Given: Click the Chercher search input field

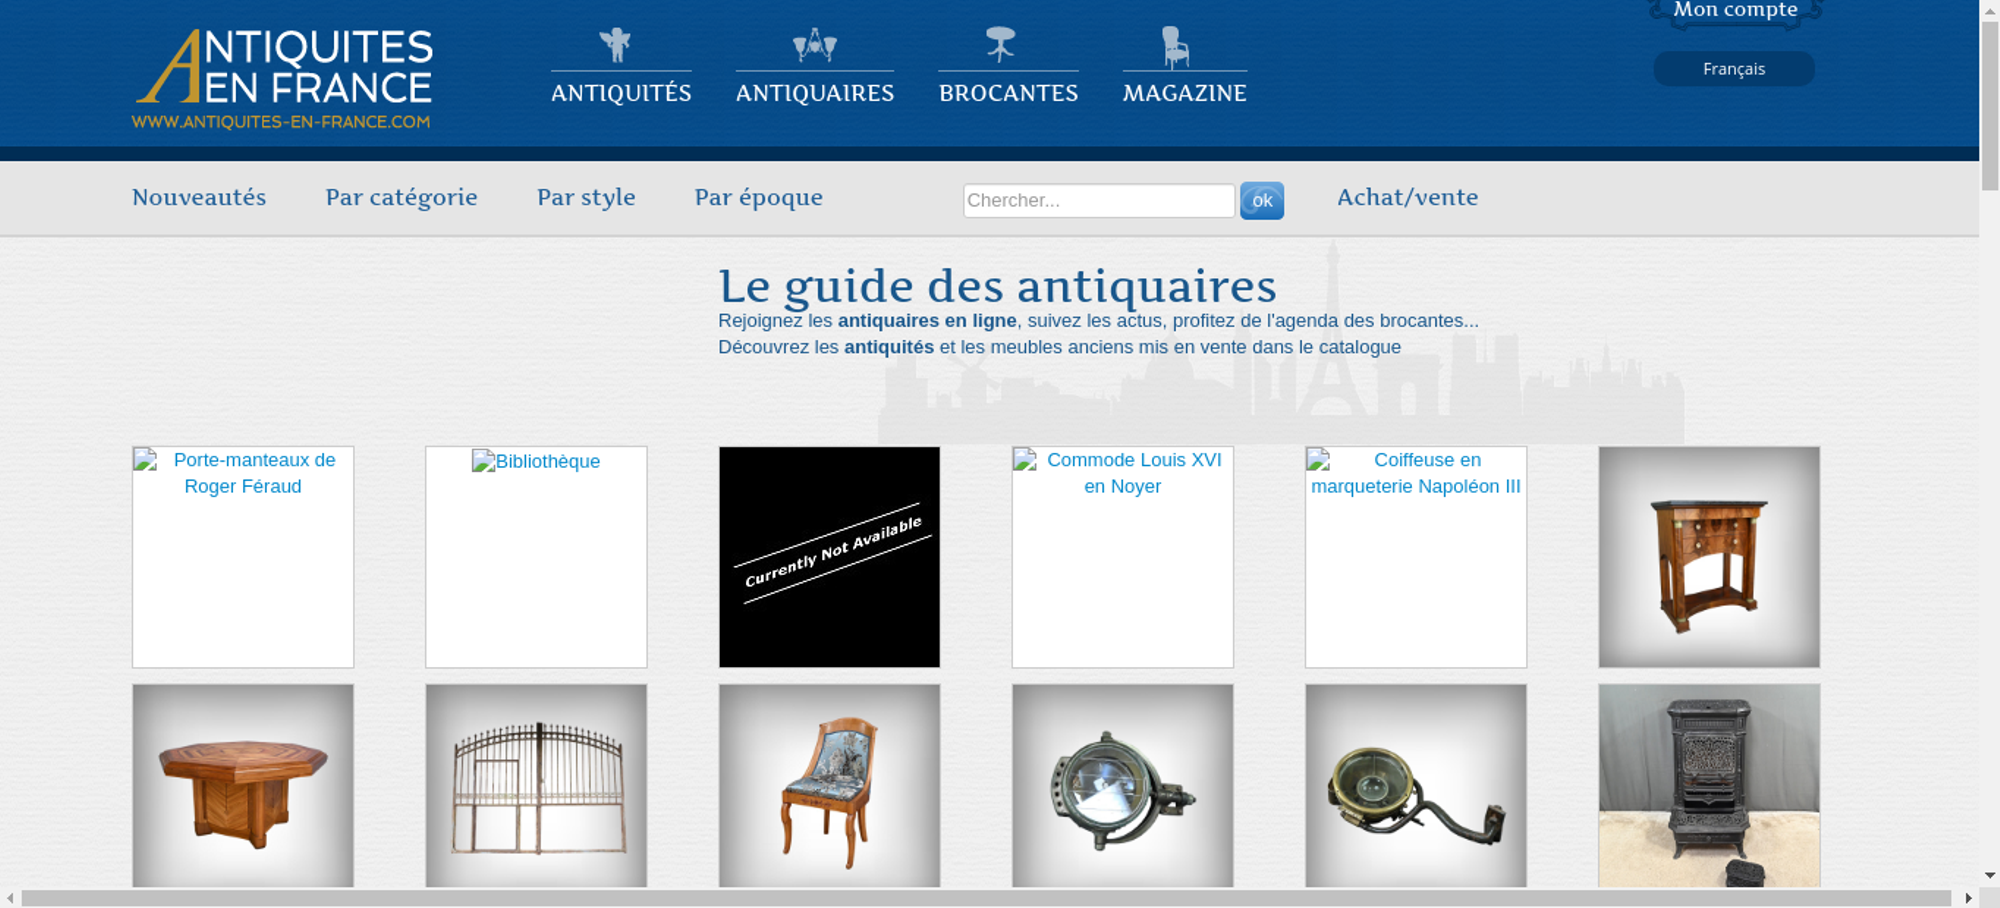Looking at the screenshot, I should [x=1098, y=200].
